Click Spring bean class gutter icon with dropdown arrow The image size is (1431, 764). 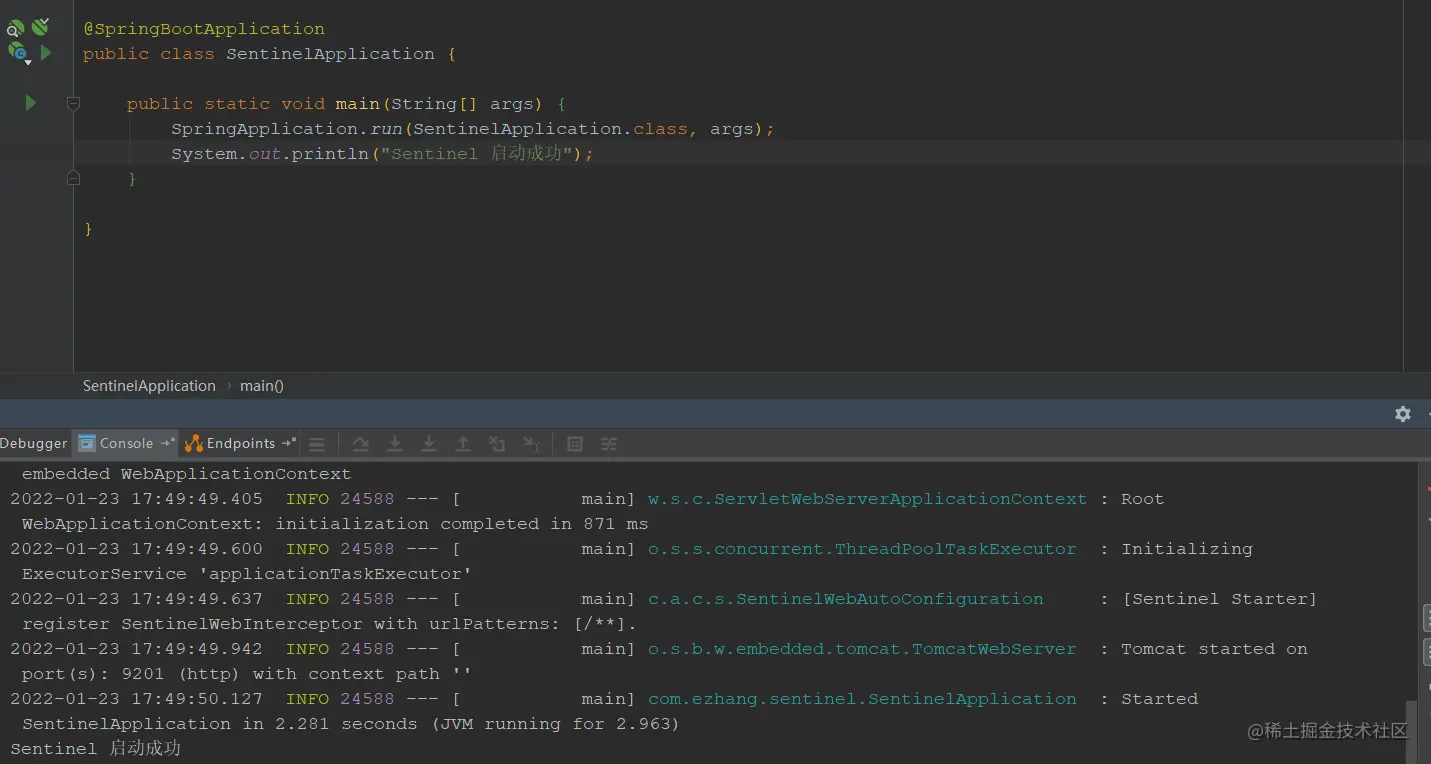pos(18,53)
